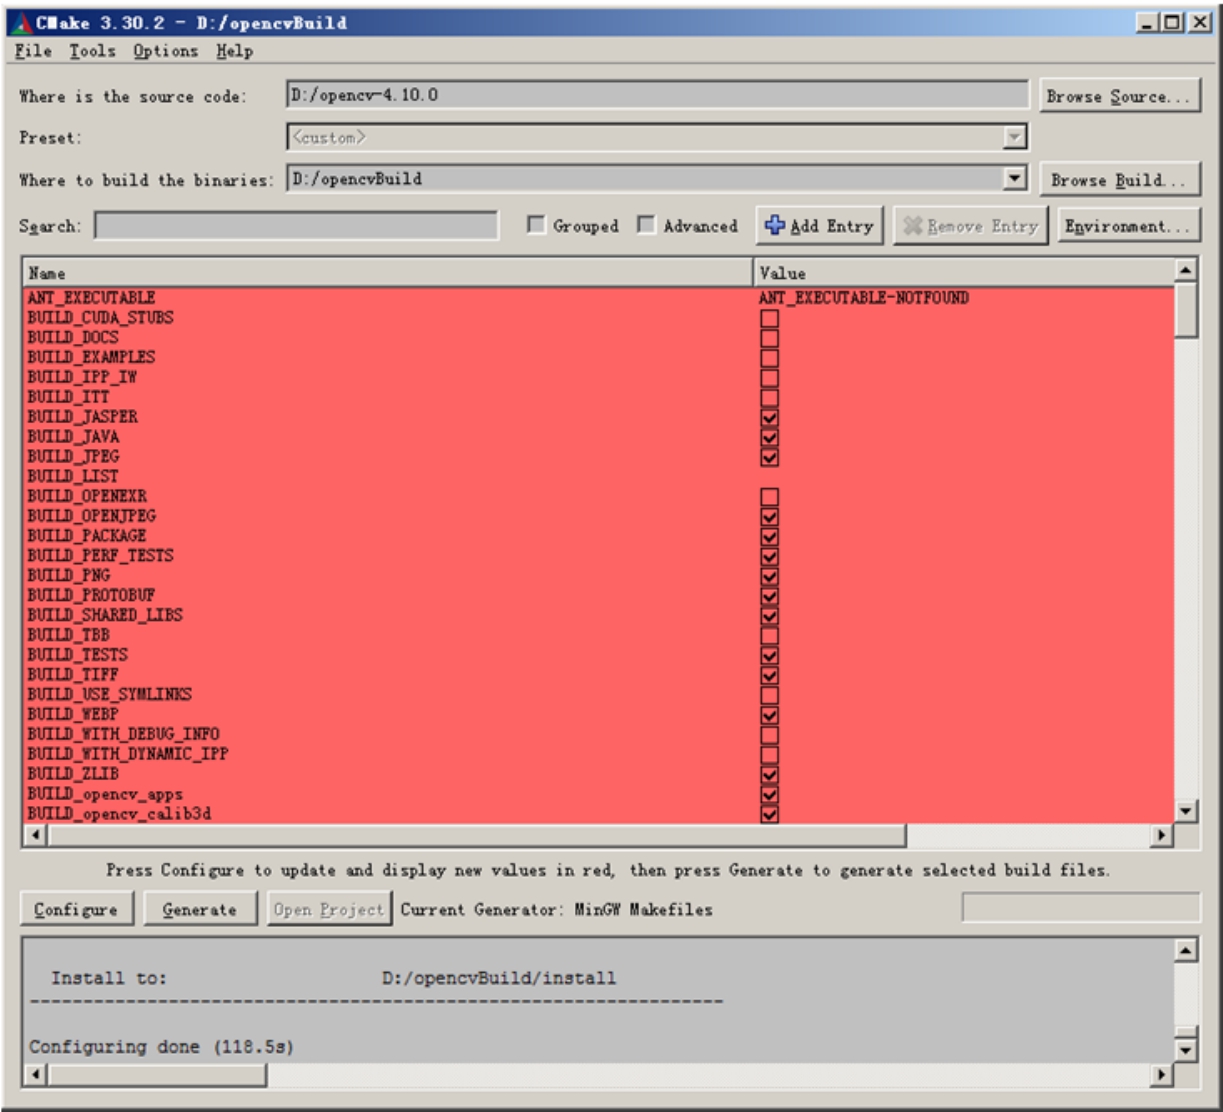Image resolution: width=1223 pixels, height=1112 pixels.
Task: Click the output log scroll-up arrow
Action: 1185,951
